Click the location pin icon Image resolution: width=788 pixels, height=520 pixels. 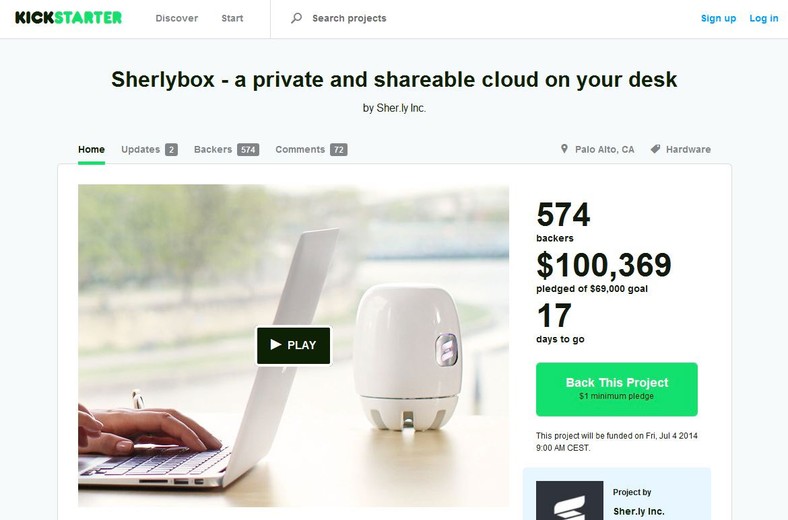564,149
